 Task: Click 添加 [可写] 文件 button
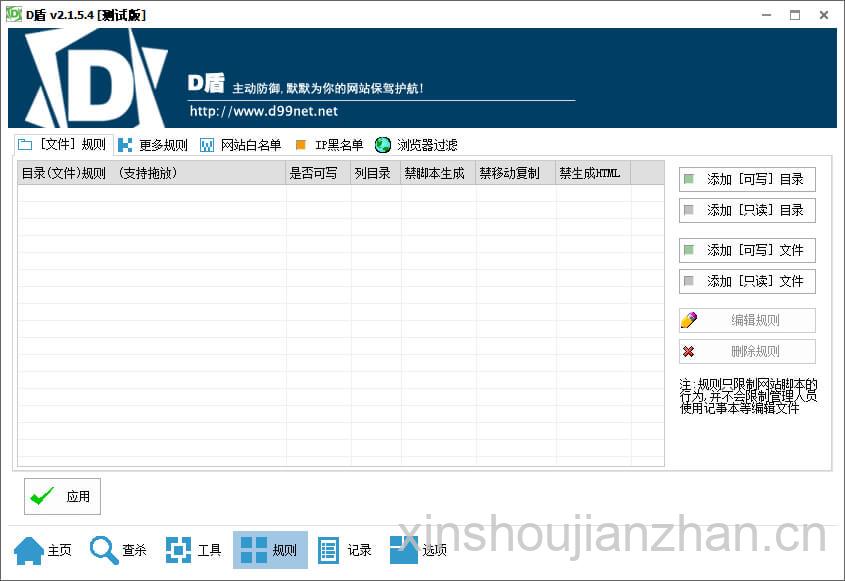coord(747,250)
